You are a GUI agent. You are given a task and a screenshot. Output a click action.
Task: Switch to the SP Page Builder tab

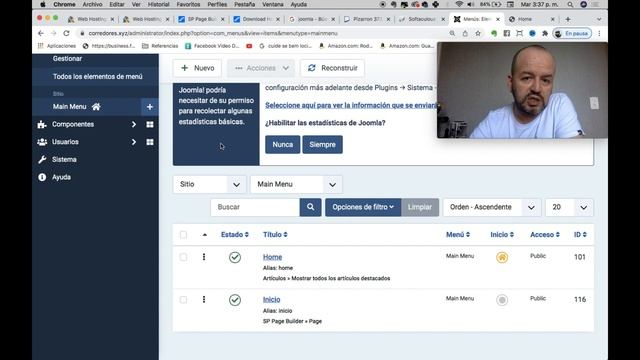(x=202, y=19)
